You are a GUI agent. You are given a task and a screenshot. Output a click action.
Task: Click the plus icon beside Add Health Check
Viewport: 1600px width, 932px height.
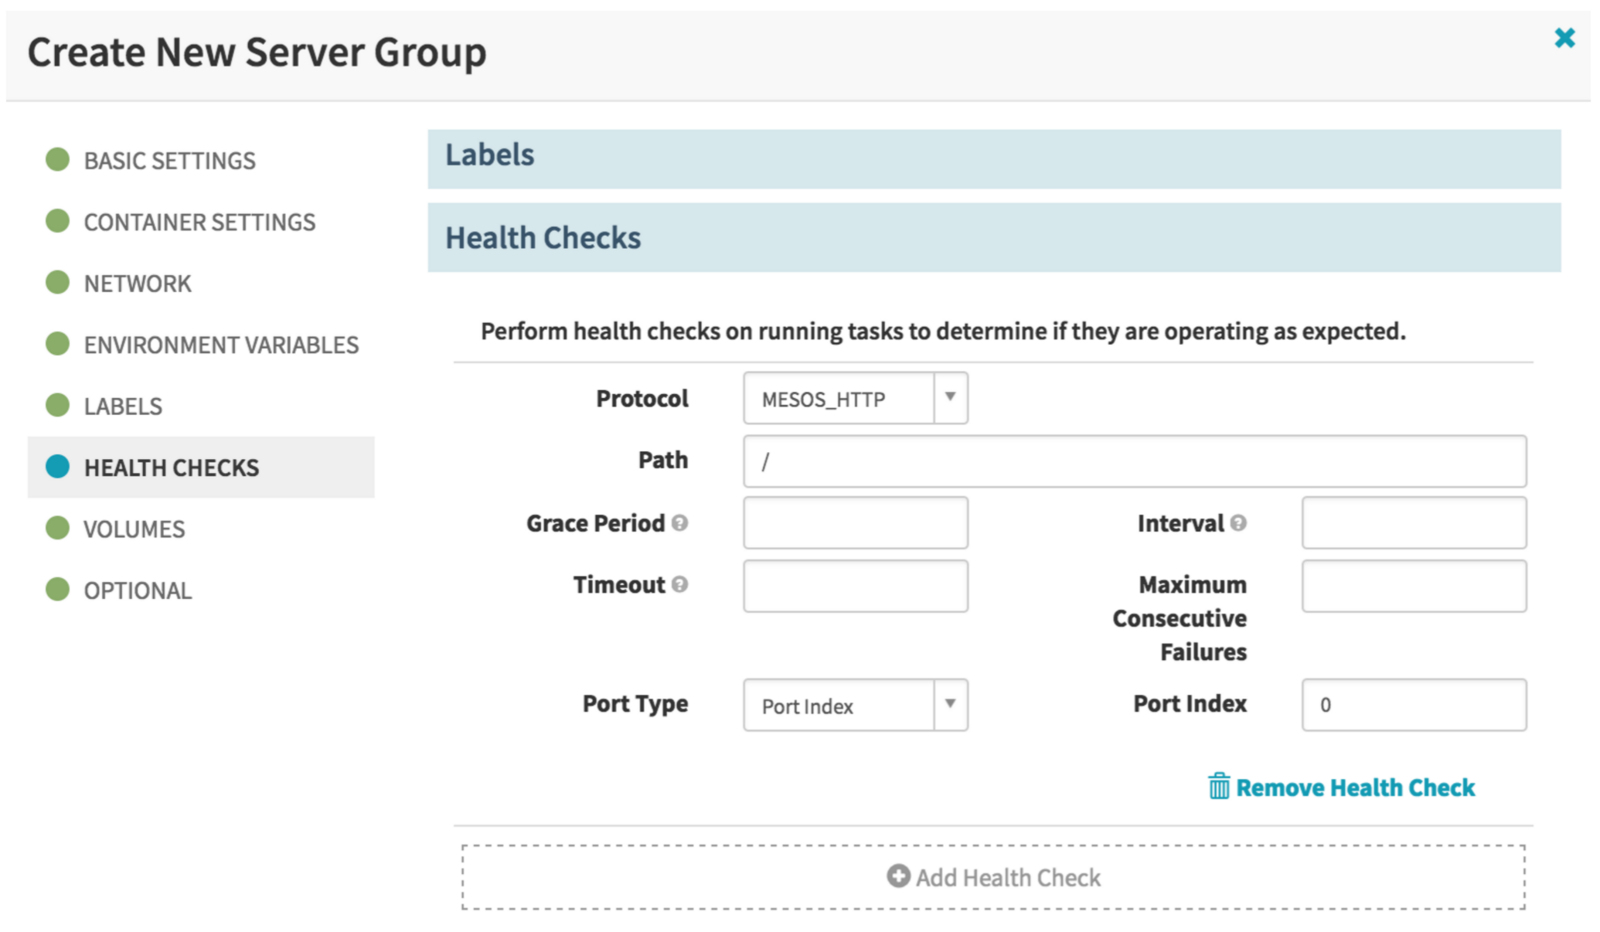[898, 876]
